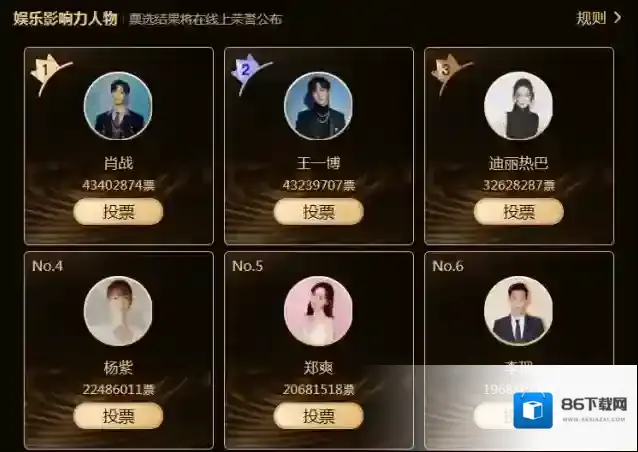Open the 规则 rules link
The height and width of the screenshot is (452, 638).
[591, 18]
